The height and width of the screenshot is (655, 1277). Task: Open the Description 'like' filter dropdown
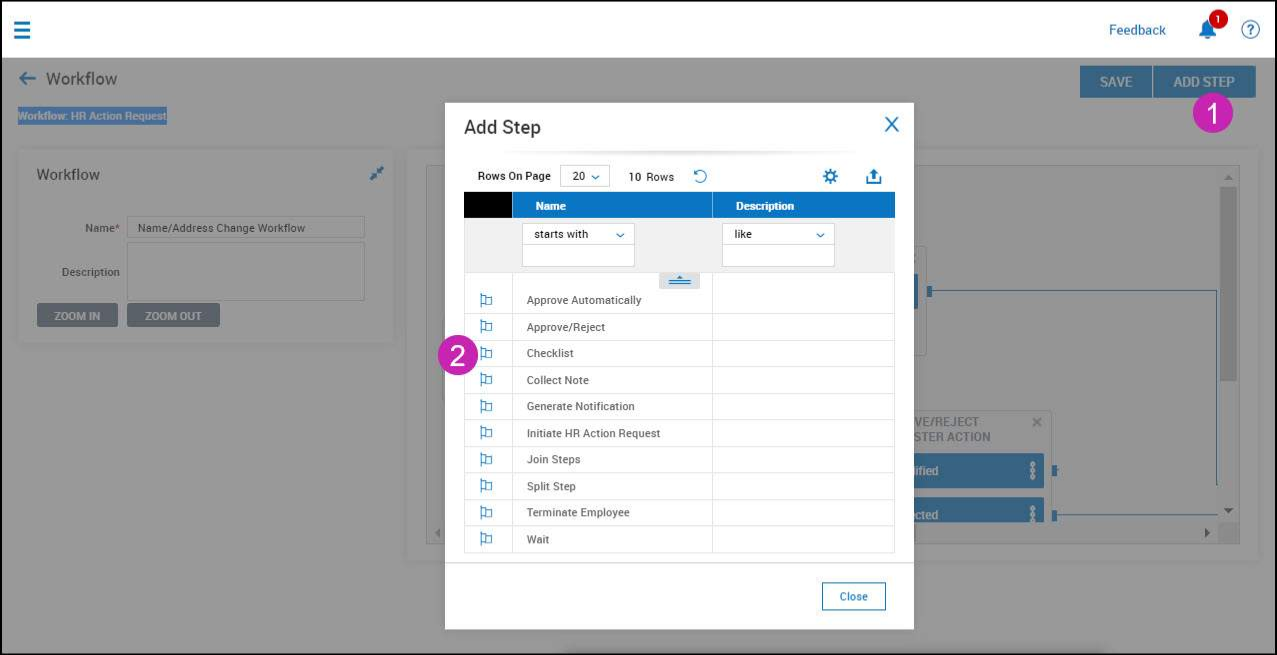coord(778,234)
